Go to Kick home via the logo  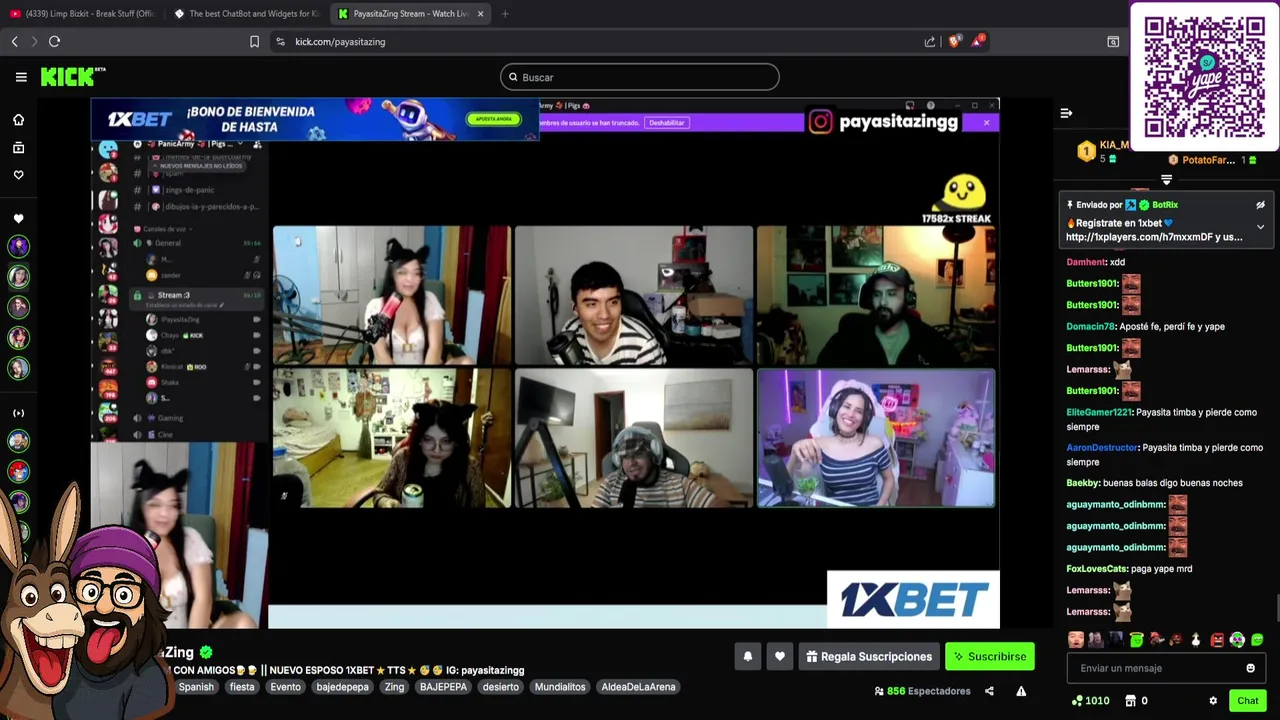point(72,77)
